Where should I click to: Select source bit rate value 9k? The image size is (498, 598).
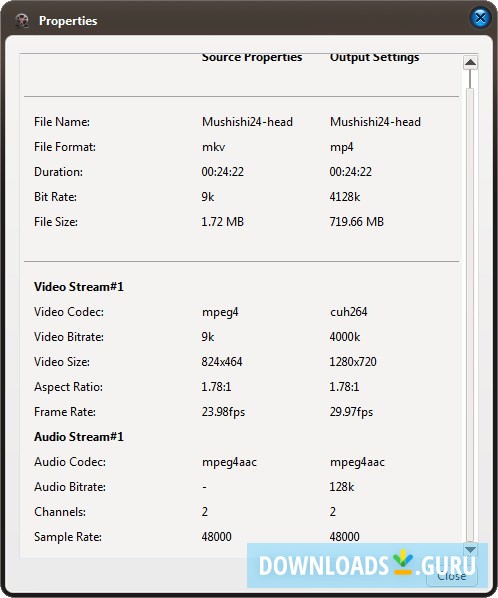208,197
